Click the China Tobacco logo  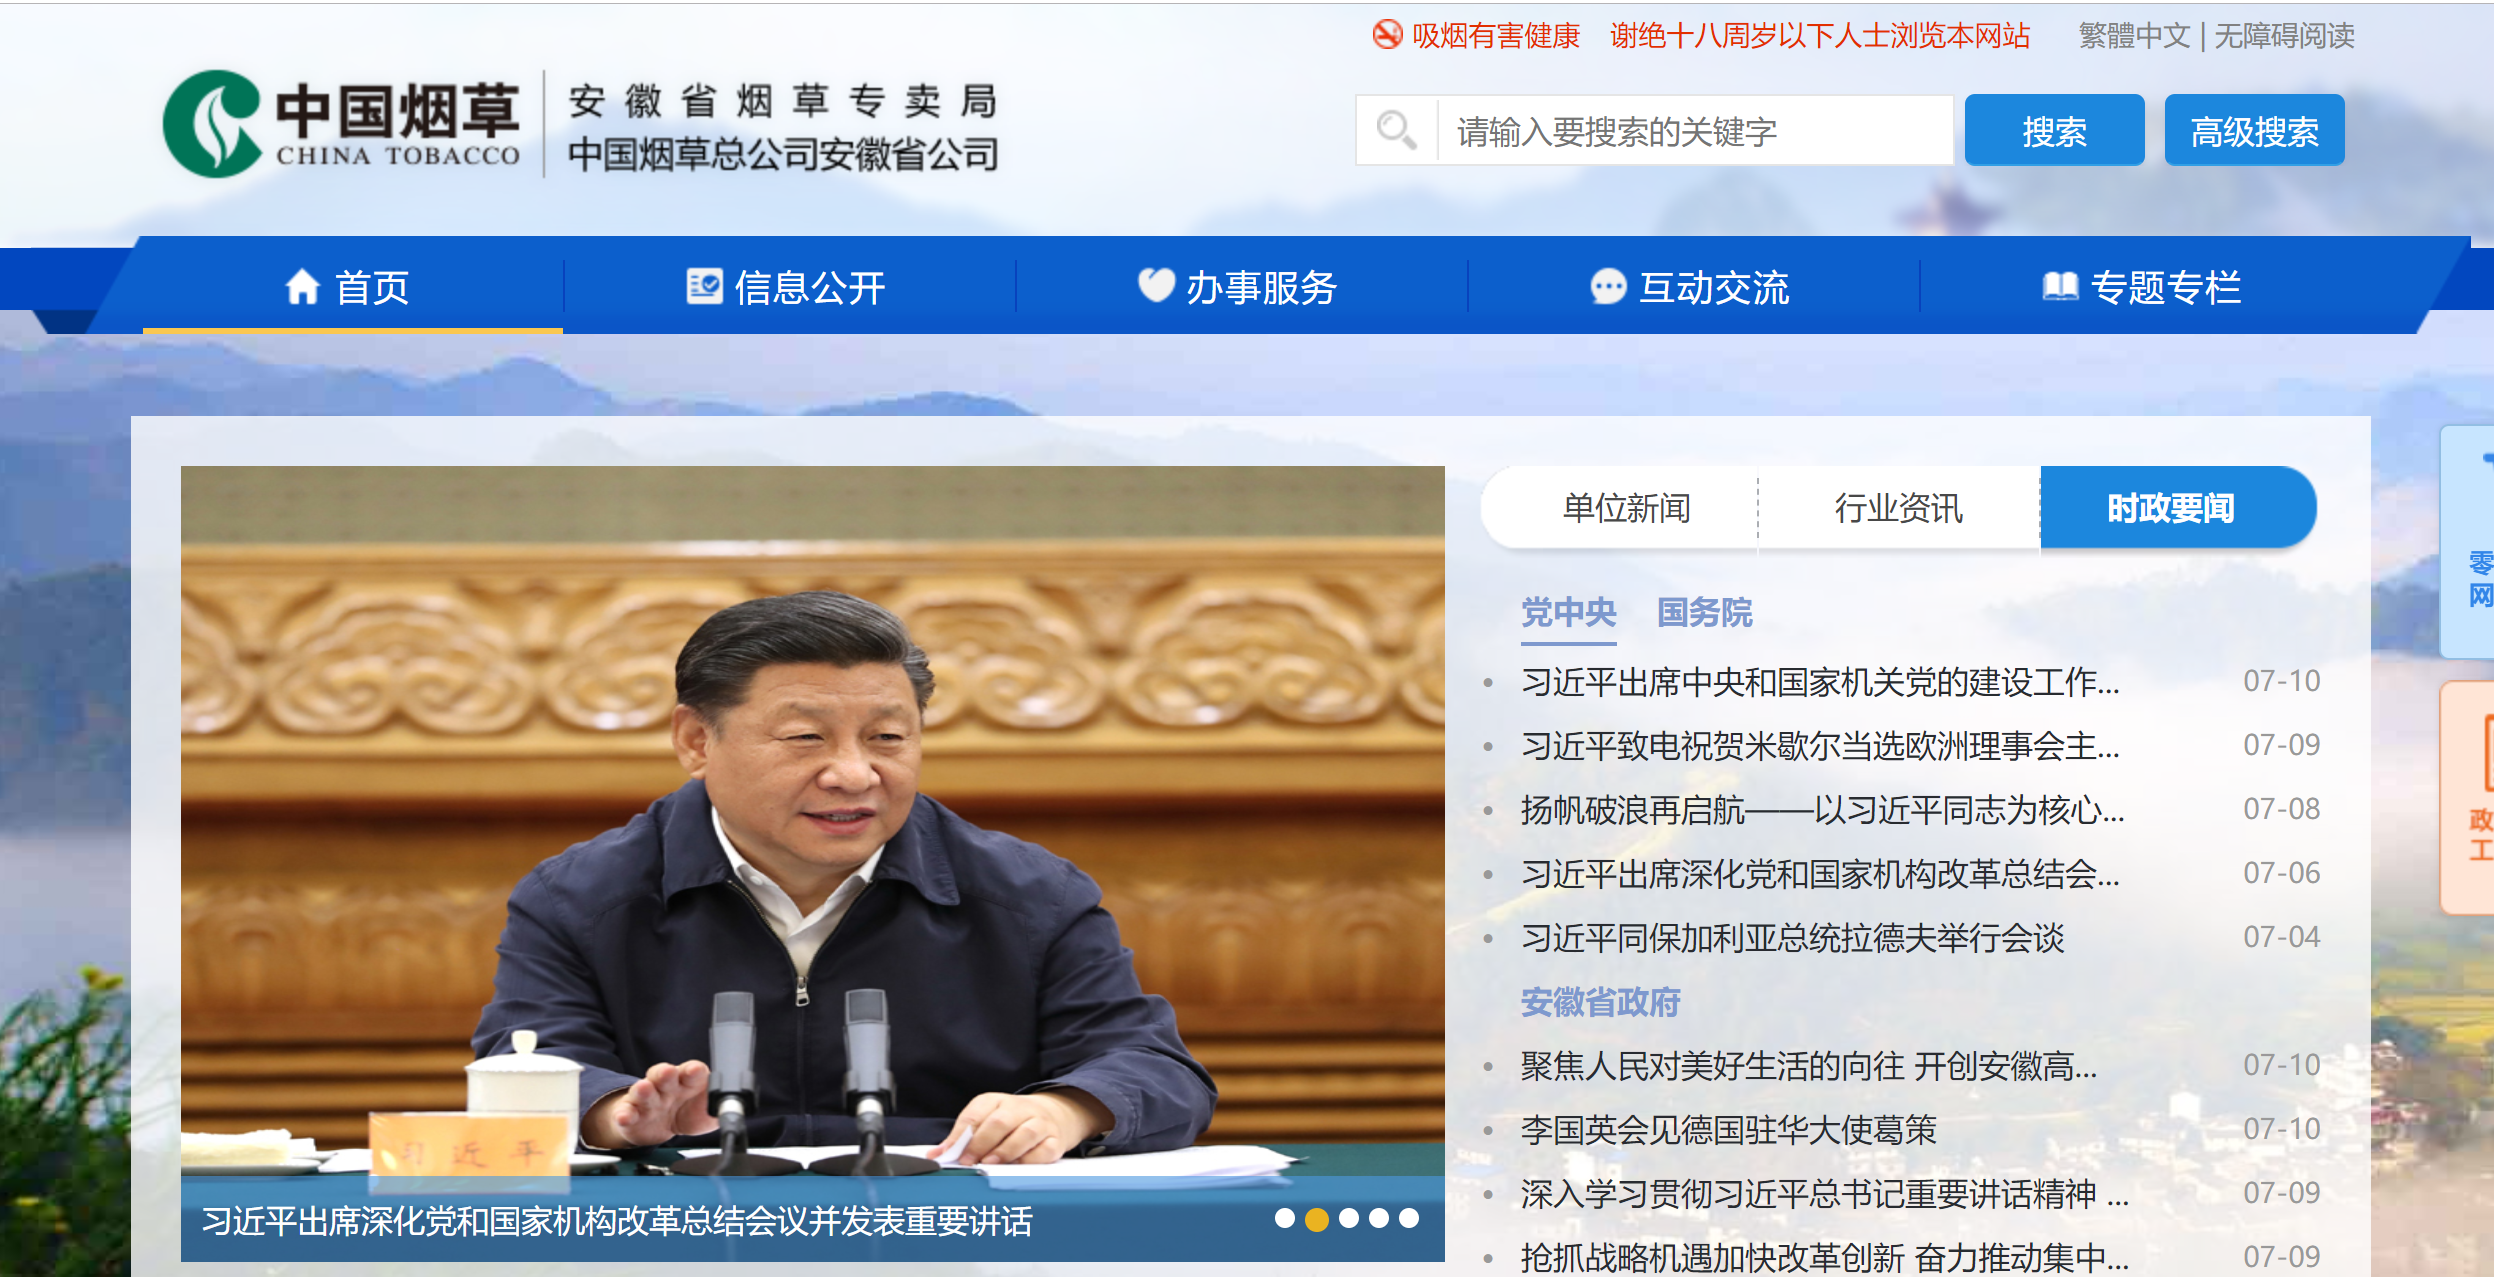click(342, 124)
